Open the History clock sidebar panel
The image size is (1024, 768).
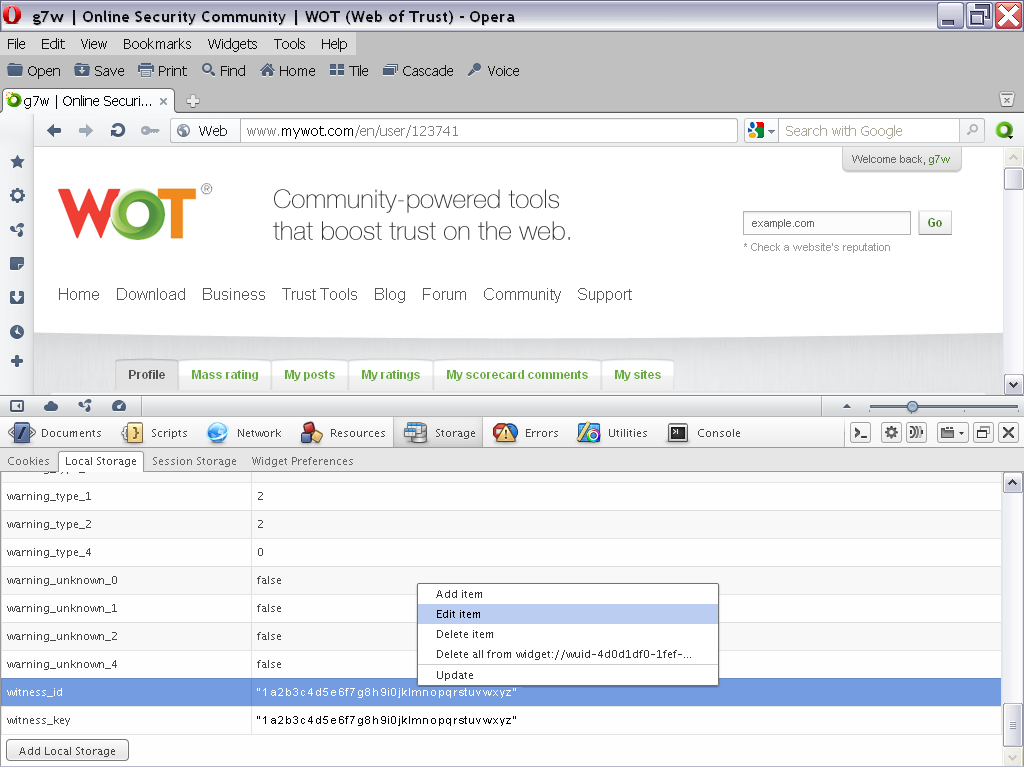pyautogui.click(x=17, y=332)
